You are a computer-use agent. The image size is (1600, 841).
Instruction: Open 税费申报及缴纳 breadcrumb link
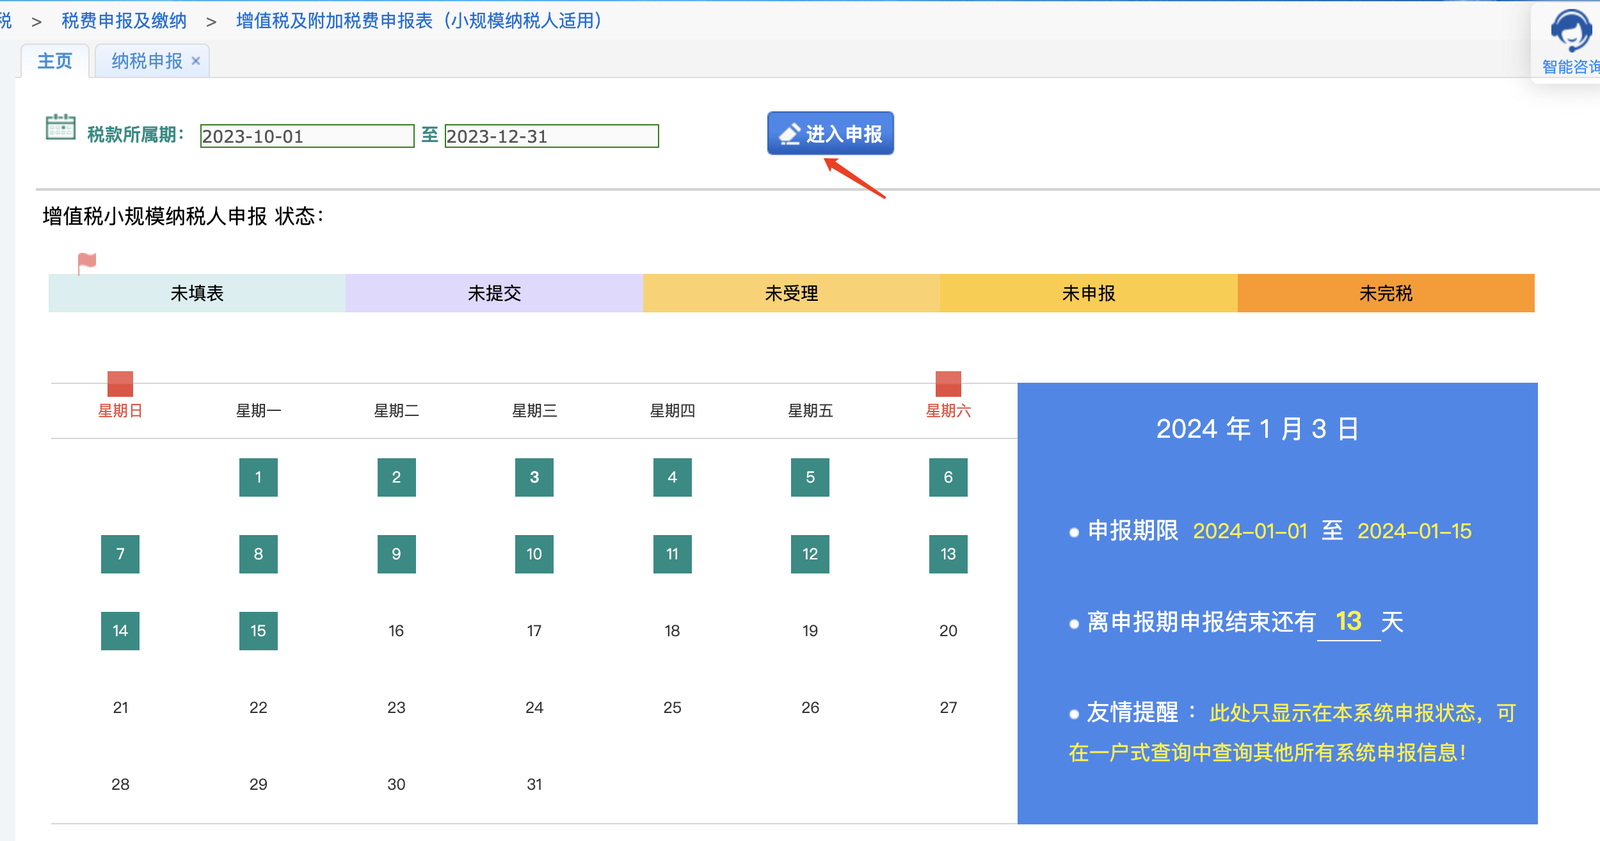[124, 21]
